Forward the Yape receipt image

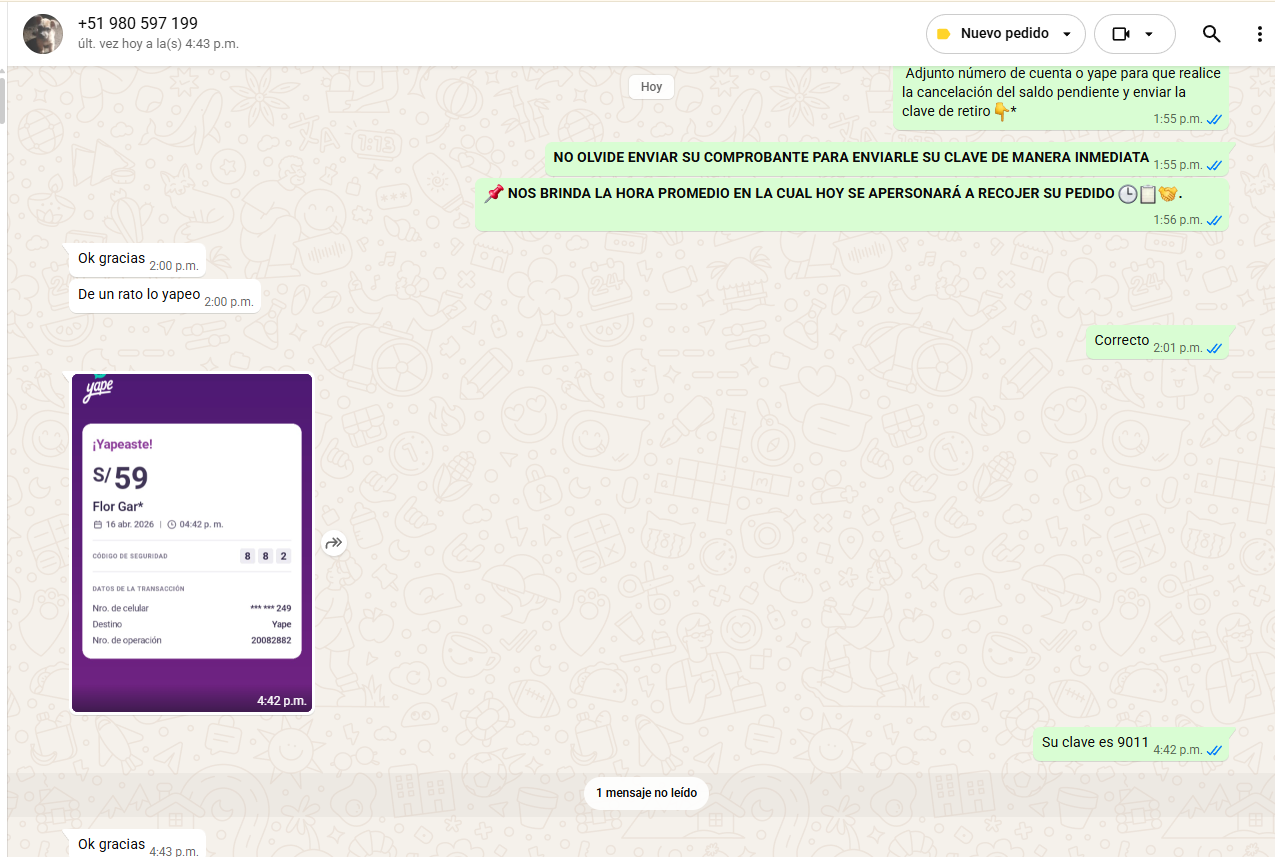[334, 543]
